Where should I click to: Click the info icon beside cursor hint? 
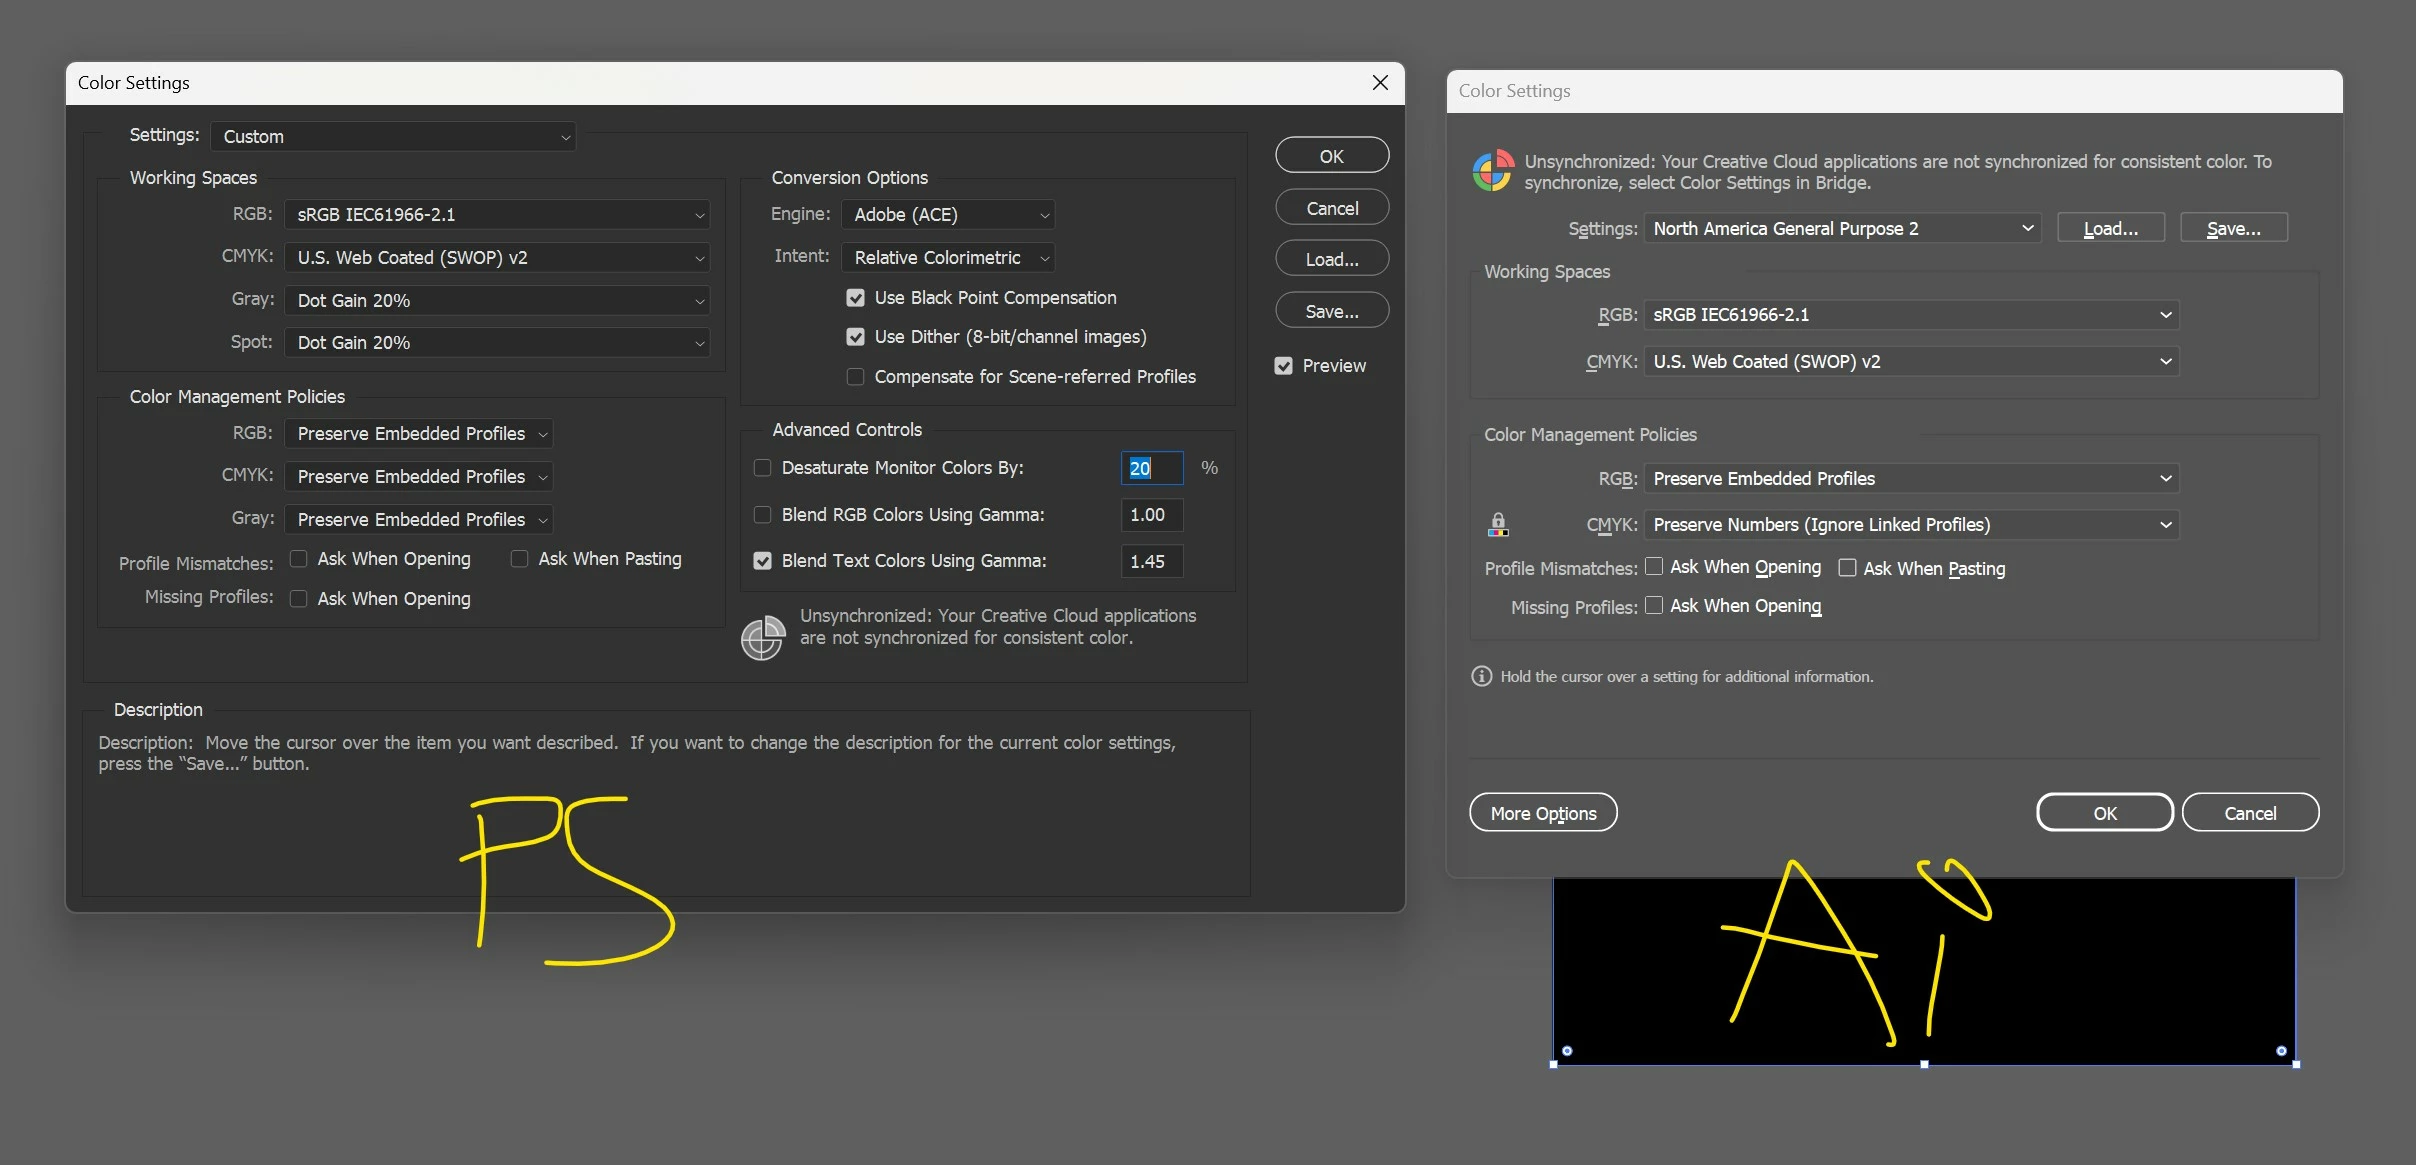pyautogui.click(x=1481, y=676)
